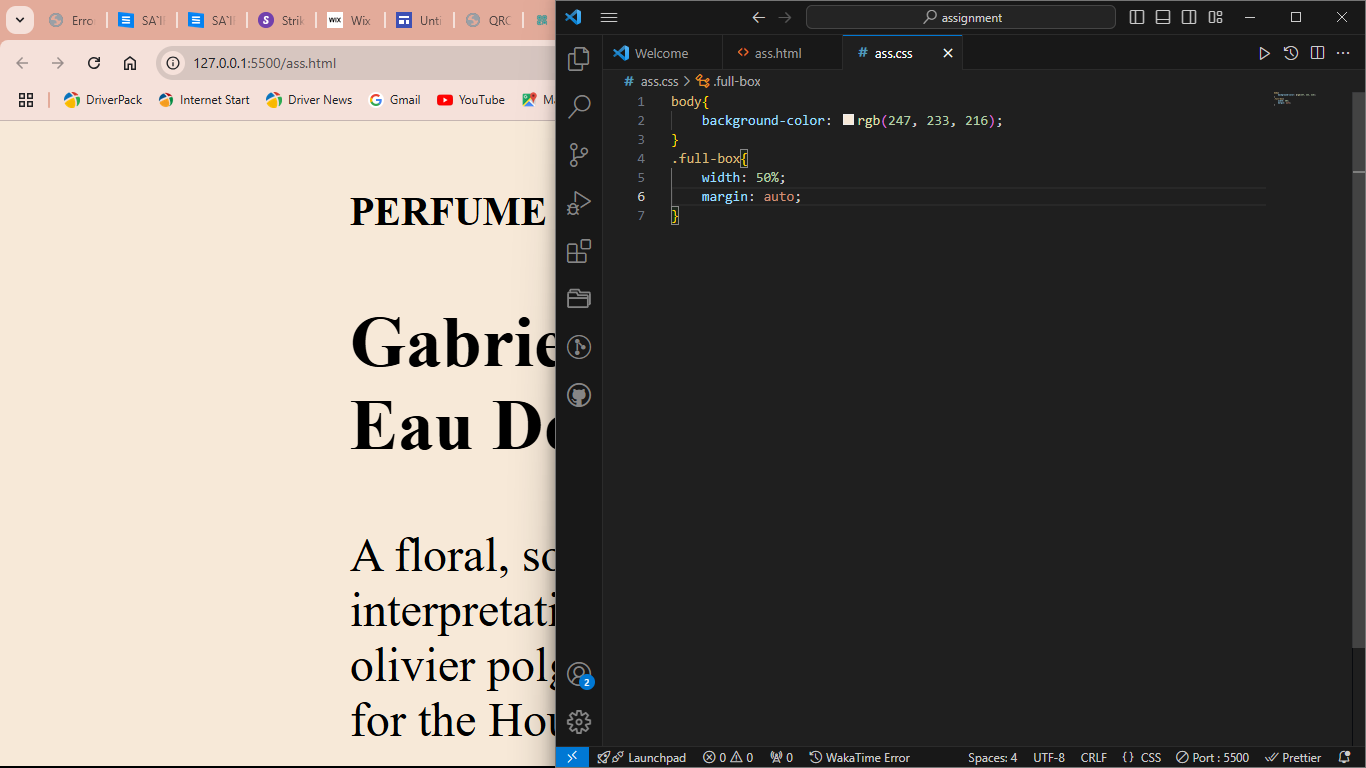Click Launchpad in the status bar
This screenshot has width=1366, height=768.
(x=642, y=757)
